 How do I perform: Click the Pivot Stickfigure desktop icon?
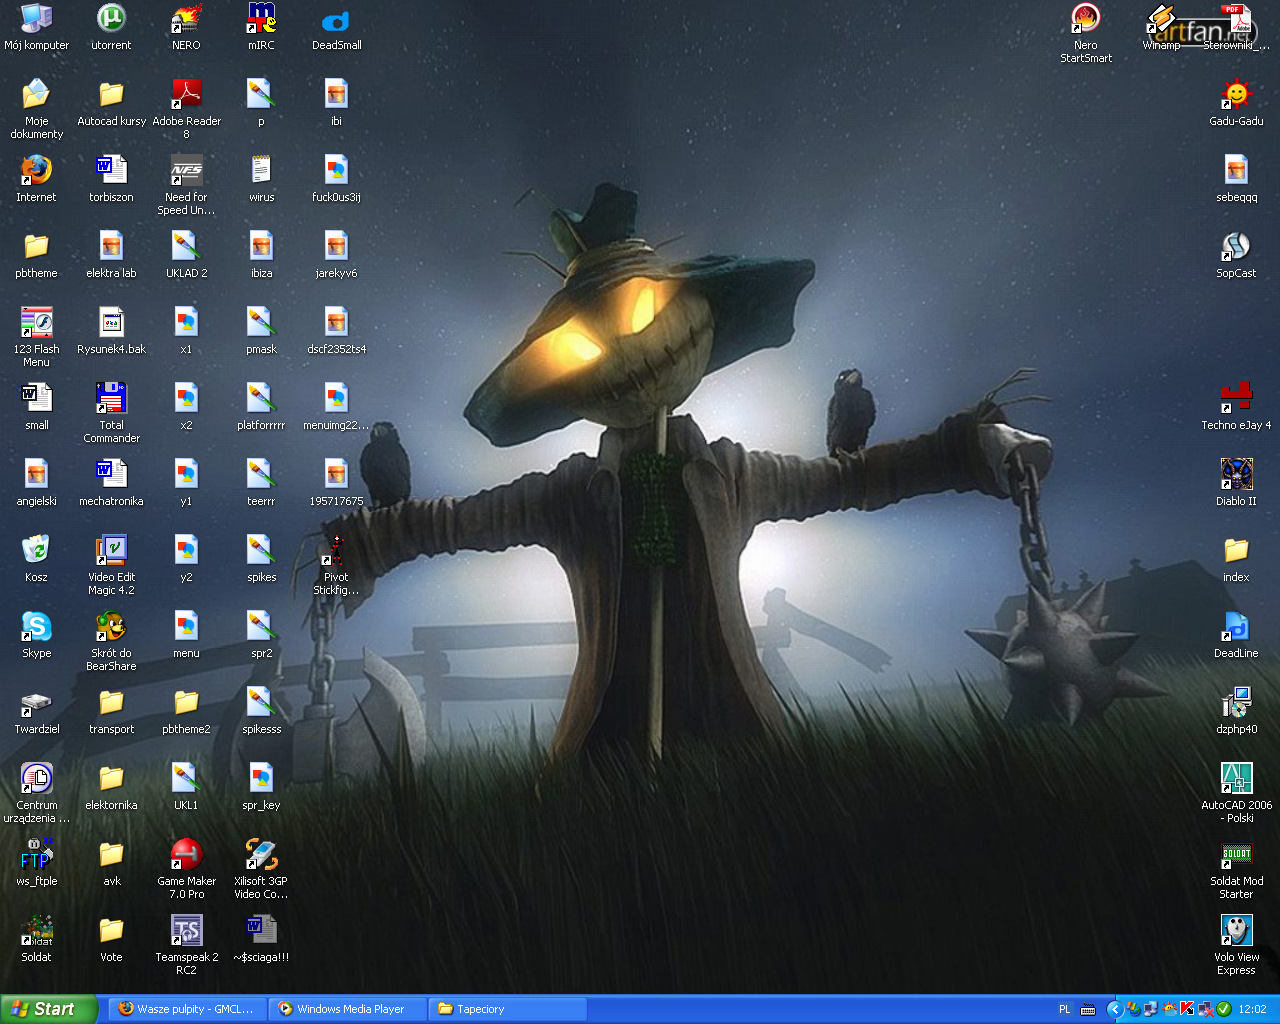pyautogui.click(x=336, y=551)
